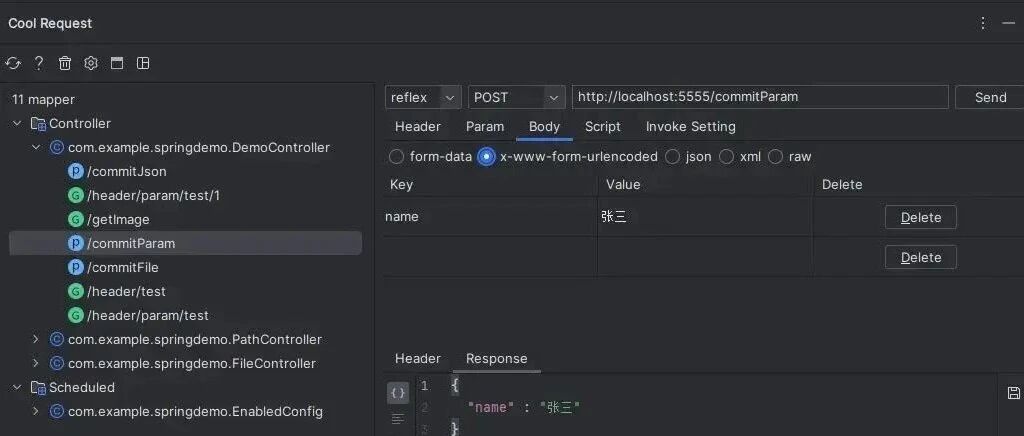Click the URL input field
The height and width of the screenshot is (436, 1024).
click(x=760, y=97)
